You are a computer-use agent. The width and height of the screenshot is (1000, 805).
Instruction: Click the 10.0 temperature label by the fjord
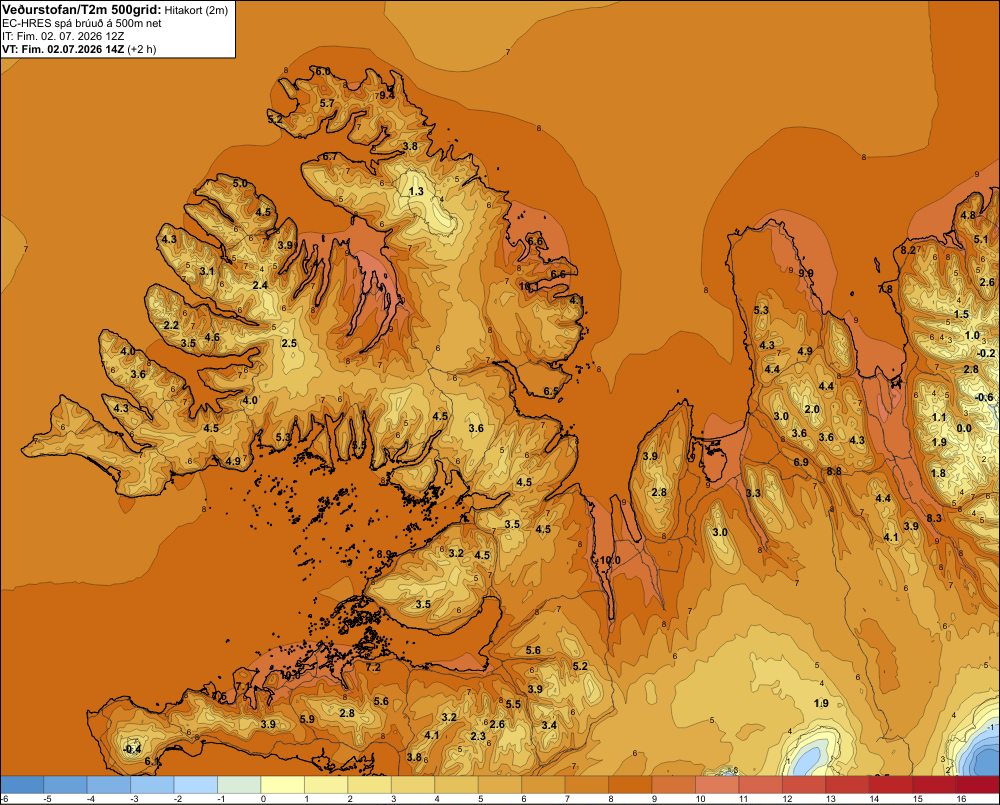pos(610,560)
